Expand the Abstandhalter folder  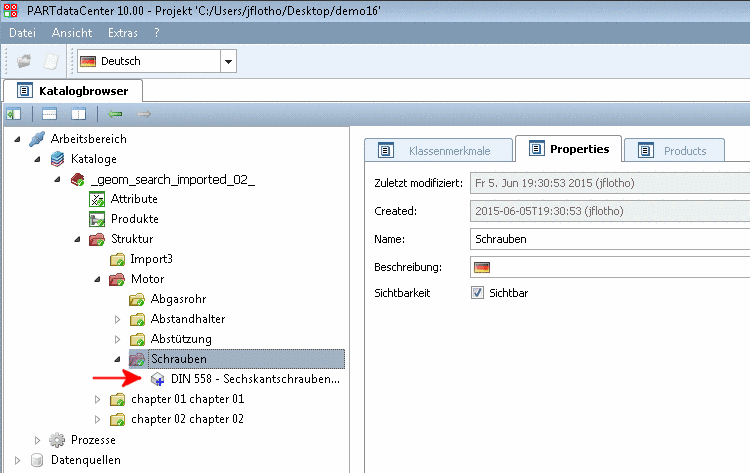point(118,319)
